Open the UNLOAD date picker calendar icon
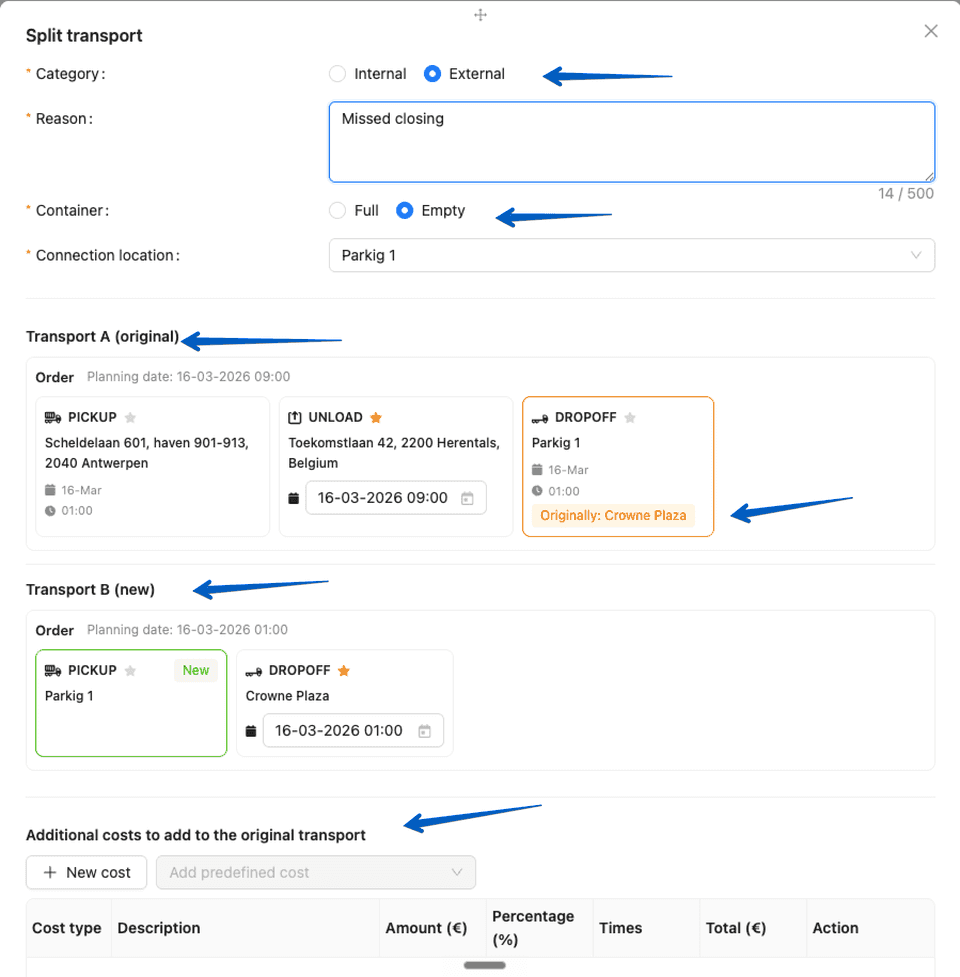960x977 pixels. point(467,498)
